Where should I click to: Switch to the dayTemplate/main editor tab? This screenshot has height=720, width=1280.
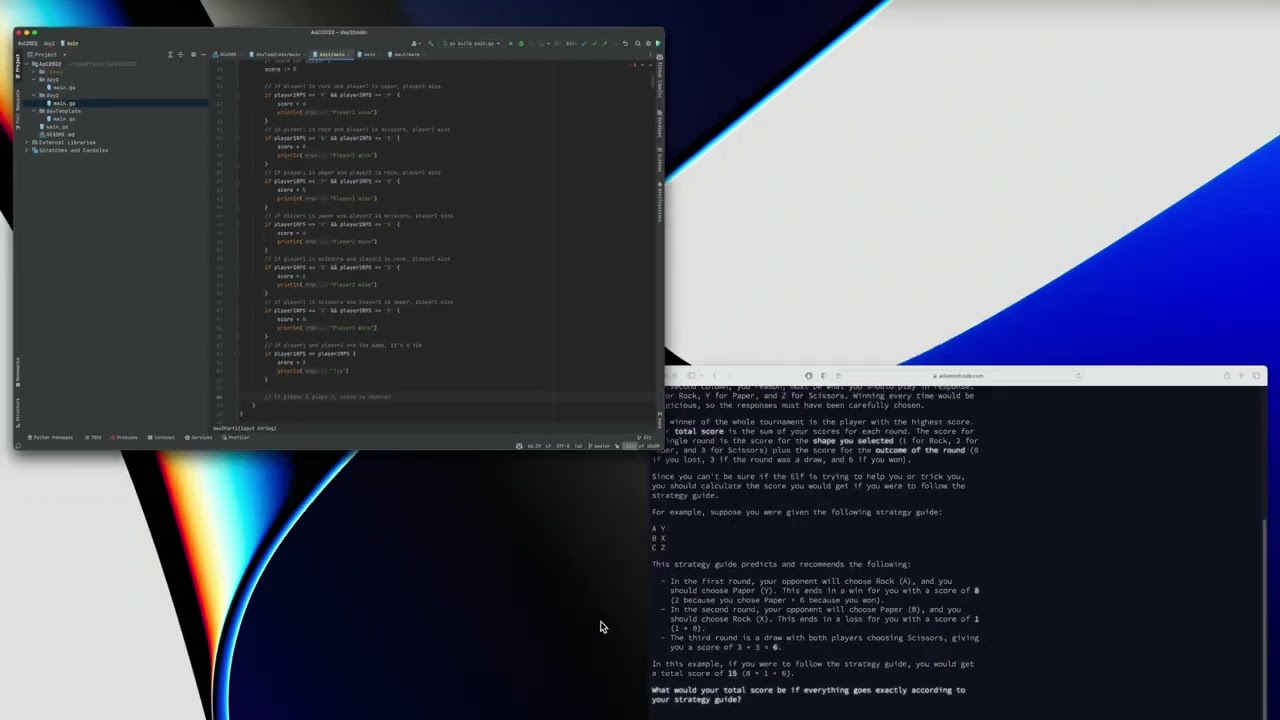pyautogui.click(x=277, y=55)
